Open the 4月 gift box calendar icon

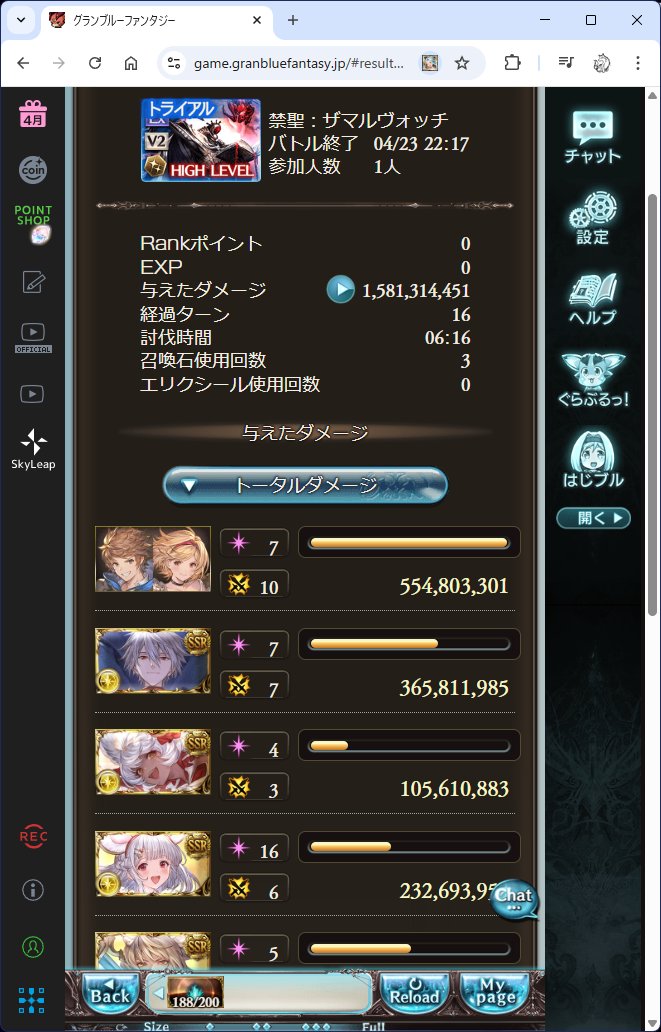point(33,115)
